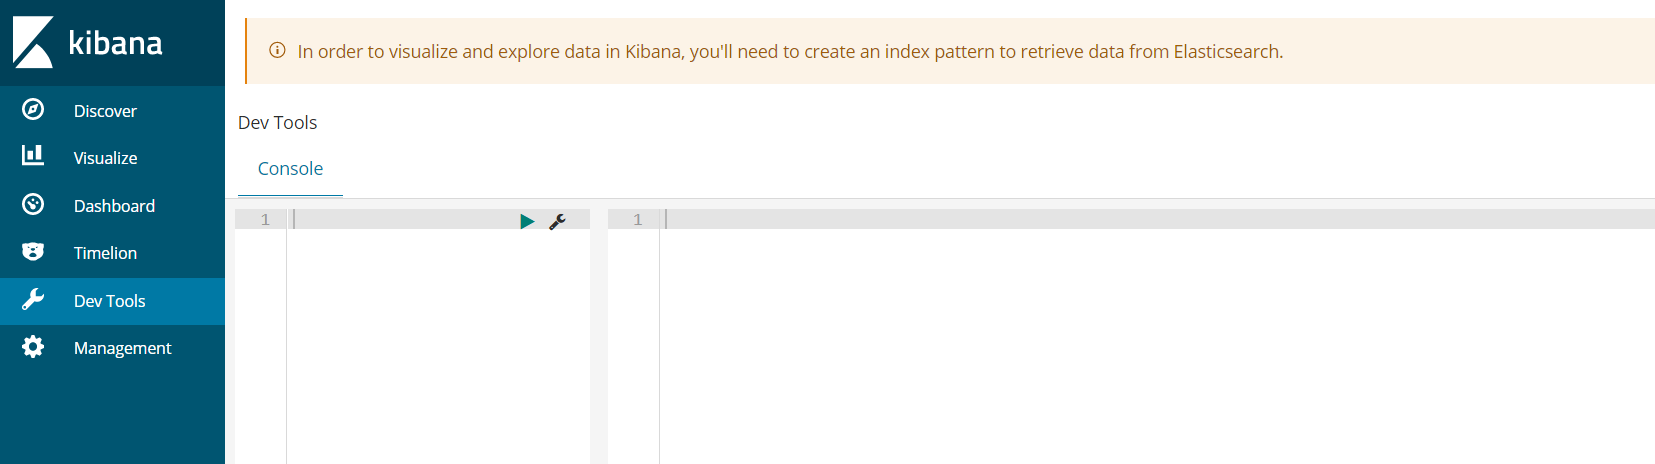Click the Discover compass icon
1655x464 pixels.
click(33, 110)
